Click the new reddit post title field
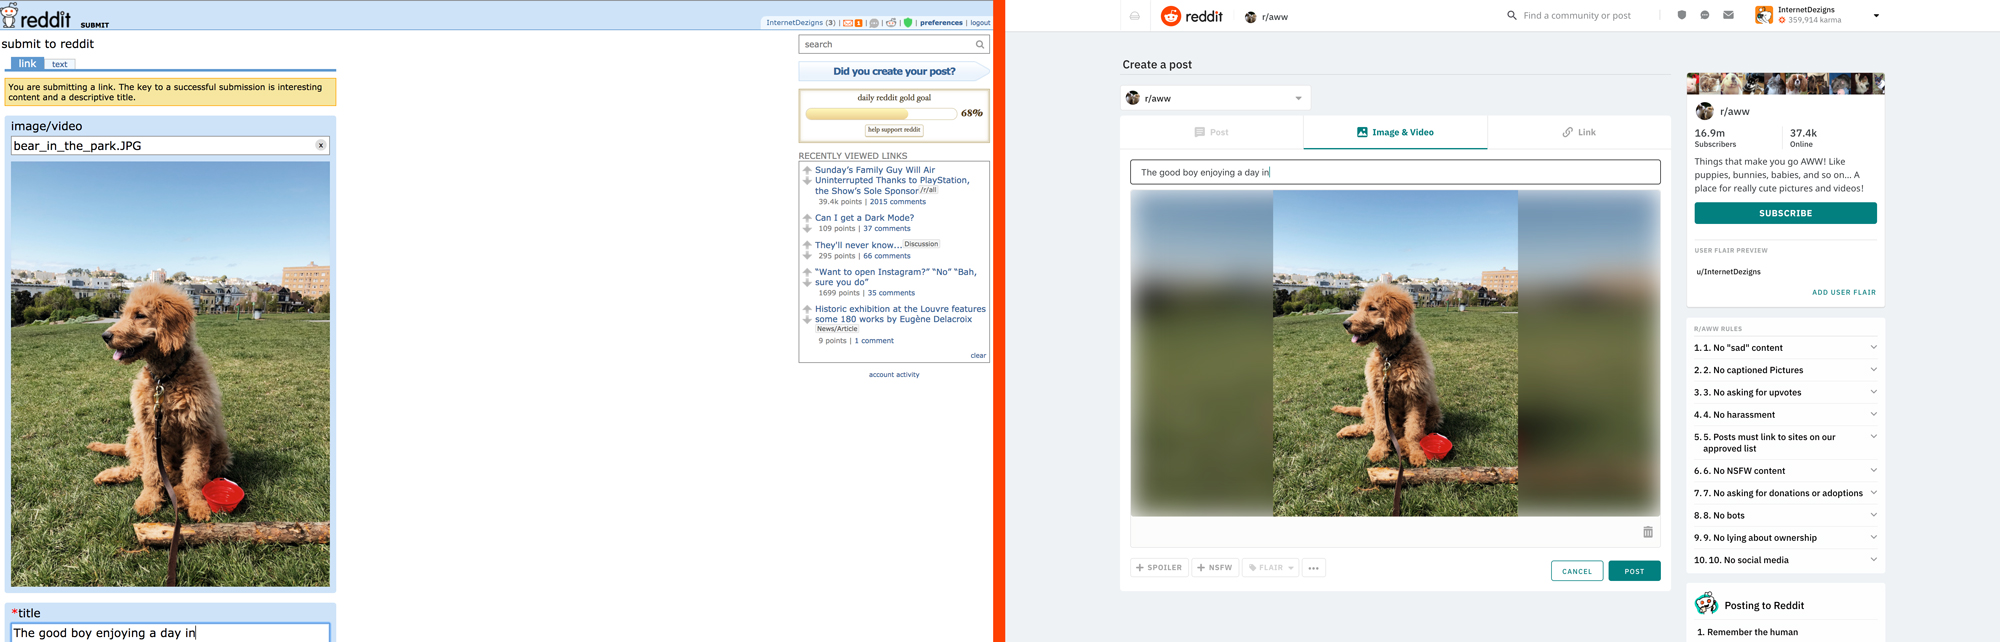 1395,172
